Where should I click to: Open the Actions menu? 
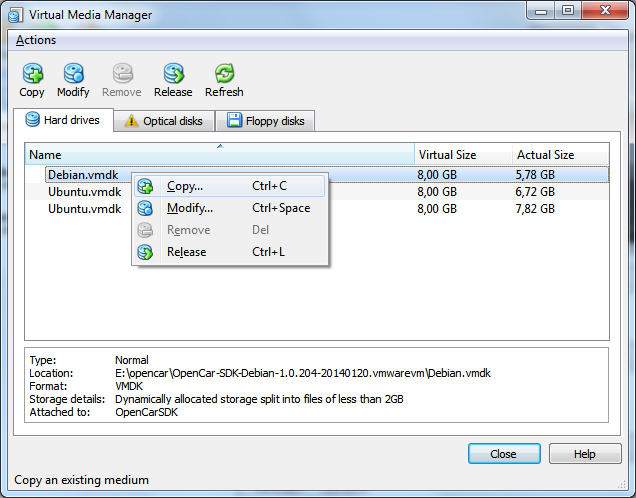coord(36,40)
